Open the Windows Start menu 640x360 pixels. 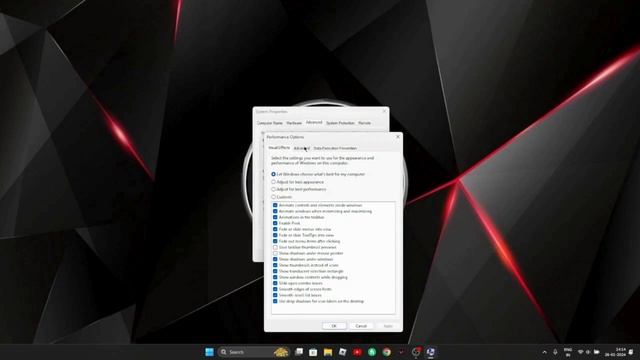[209, 352]
